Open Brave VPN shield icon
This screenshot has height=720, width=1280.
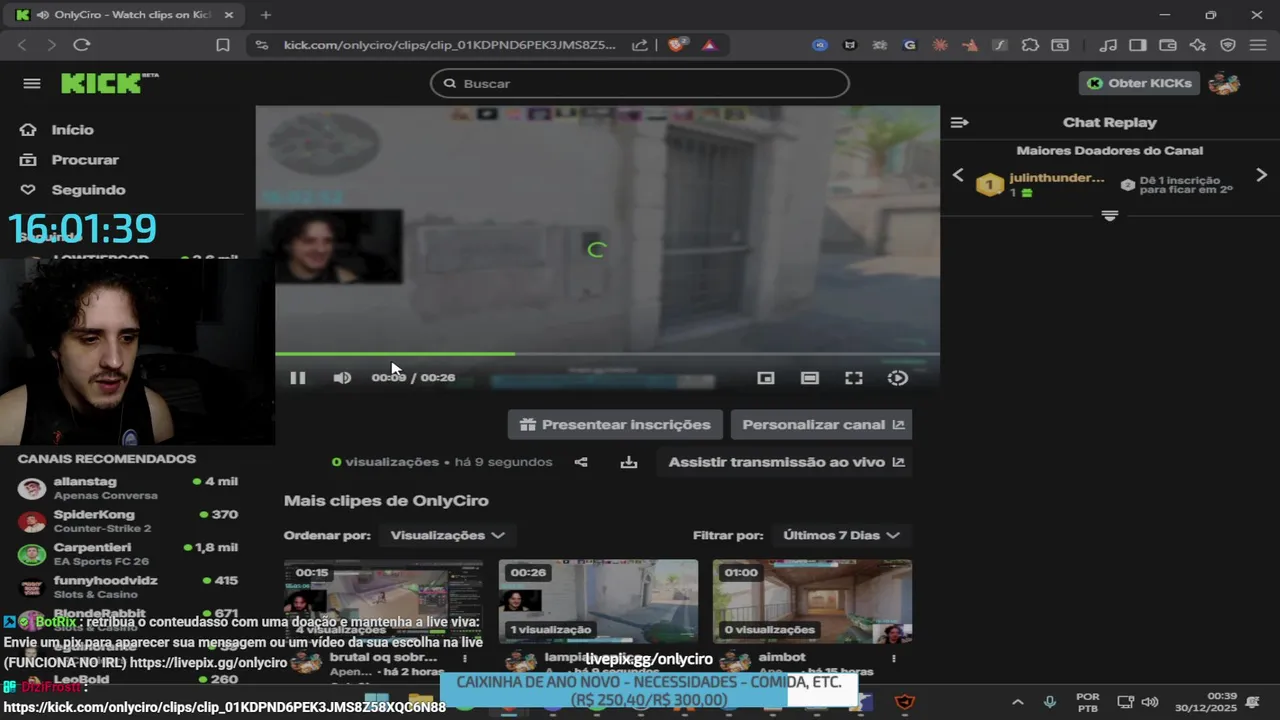1228,45
